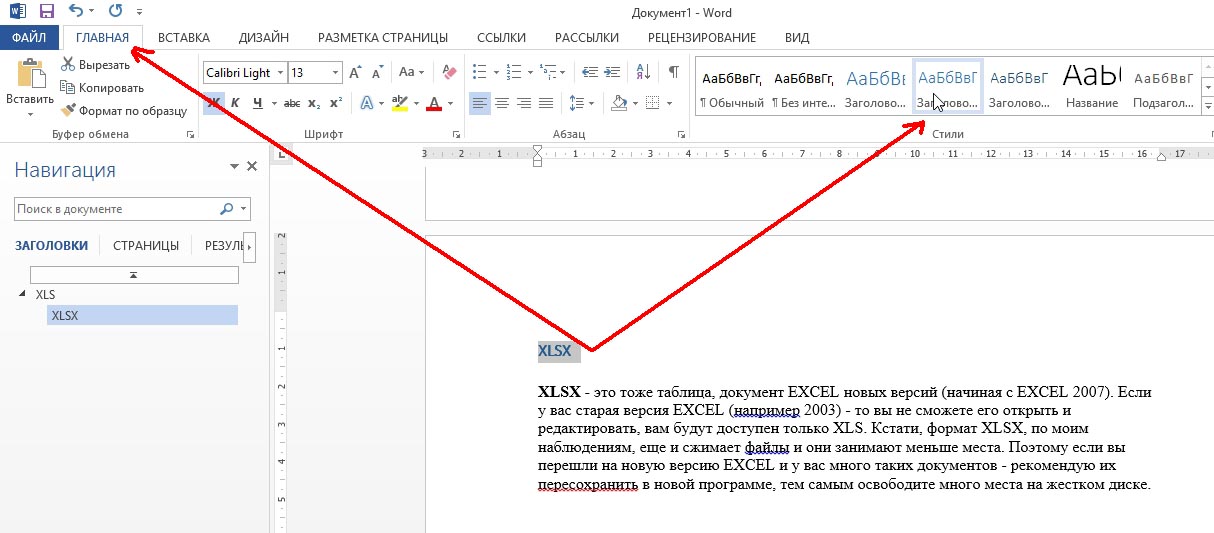Click the sort А-Я icon
1214x533 pixels.
pos(643,72)
